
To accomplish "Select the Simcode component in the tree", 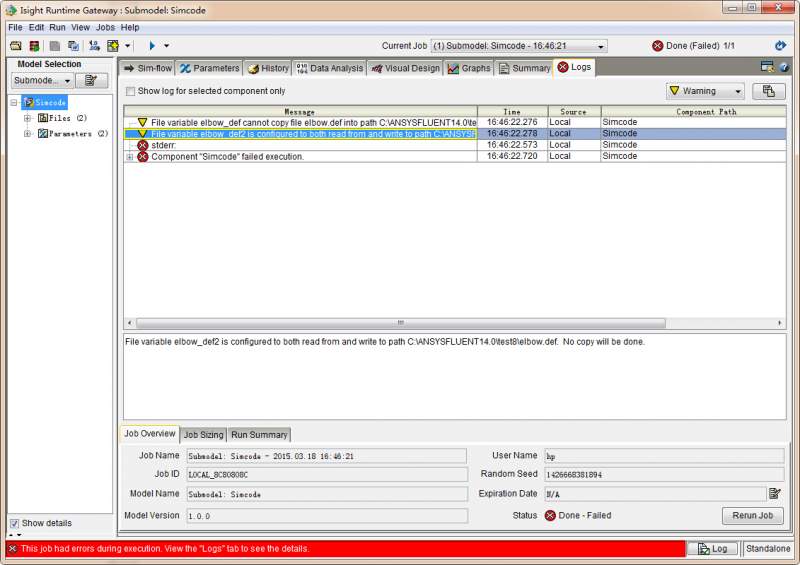I will click(45, 103).
